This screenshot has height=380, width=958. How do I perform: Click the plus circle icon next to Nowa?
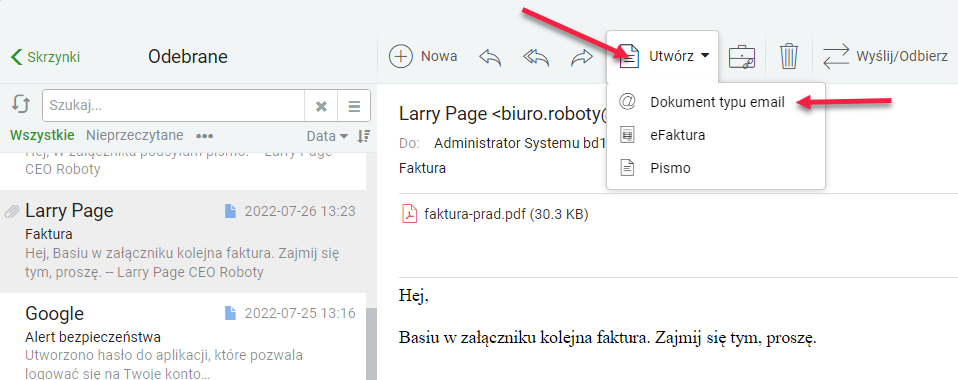coord(401,56)
